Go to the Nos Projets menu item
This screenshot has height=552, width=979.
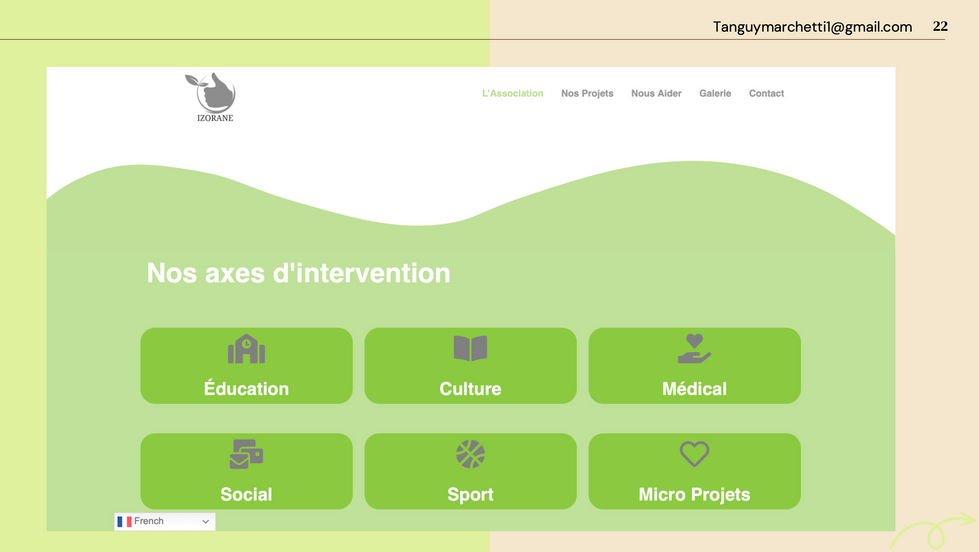tap(587, 93)
